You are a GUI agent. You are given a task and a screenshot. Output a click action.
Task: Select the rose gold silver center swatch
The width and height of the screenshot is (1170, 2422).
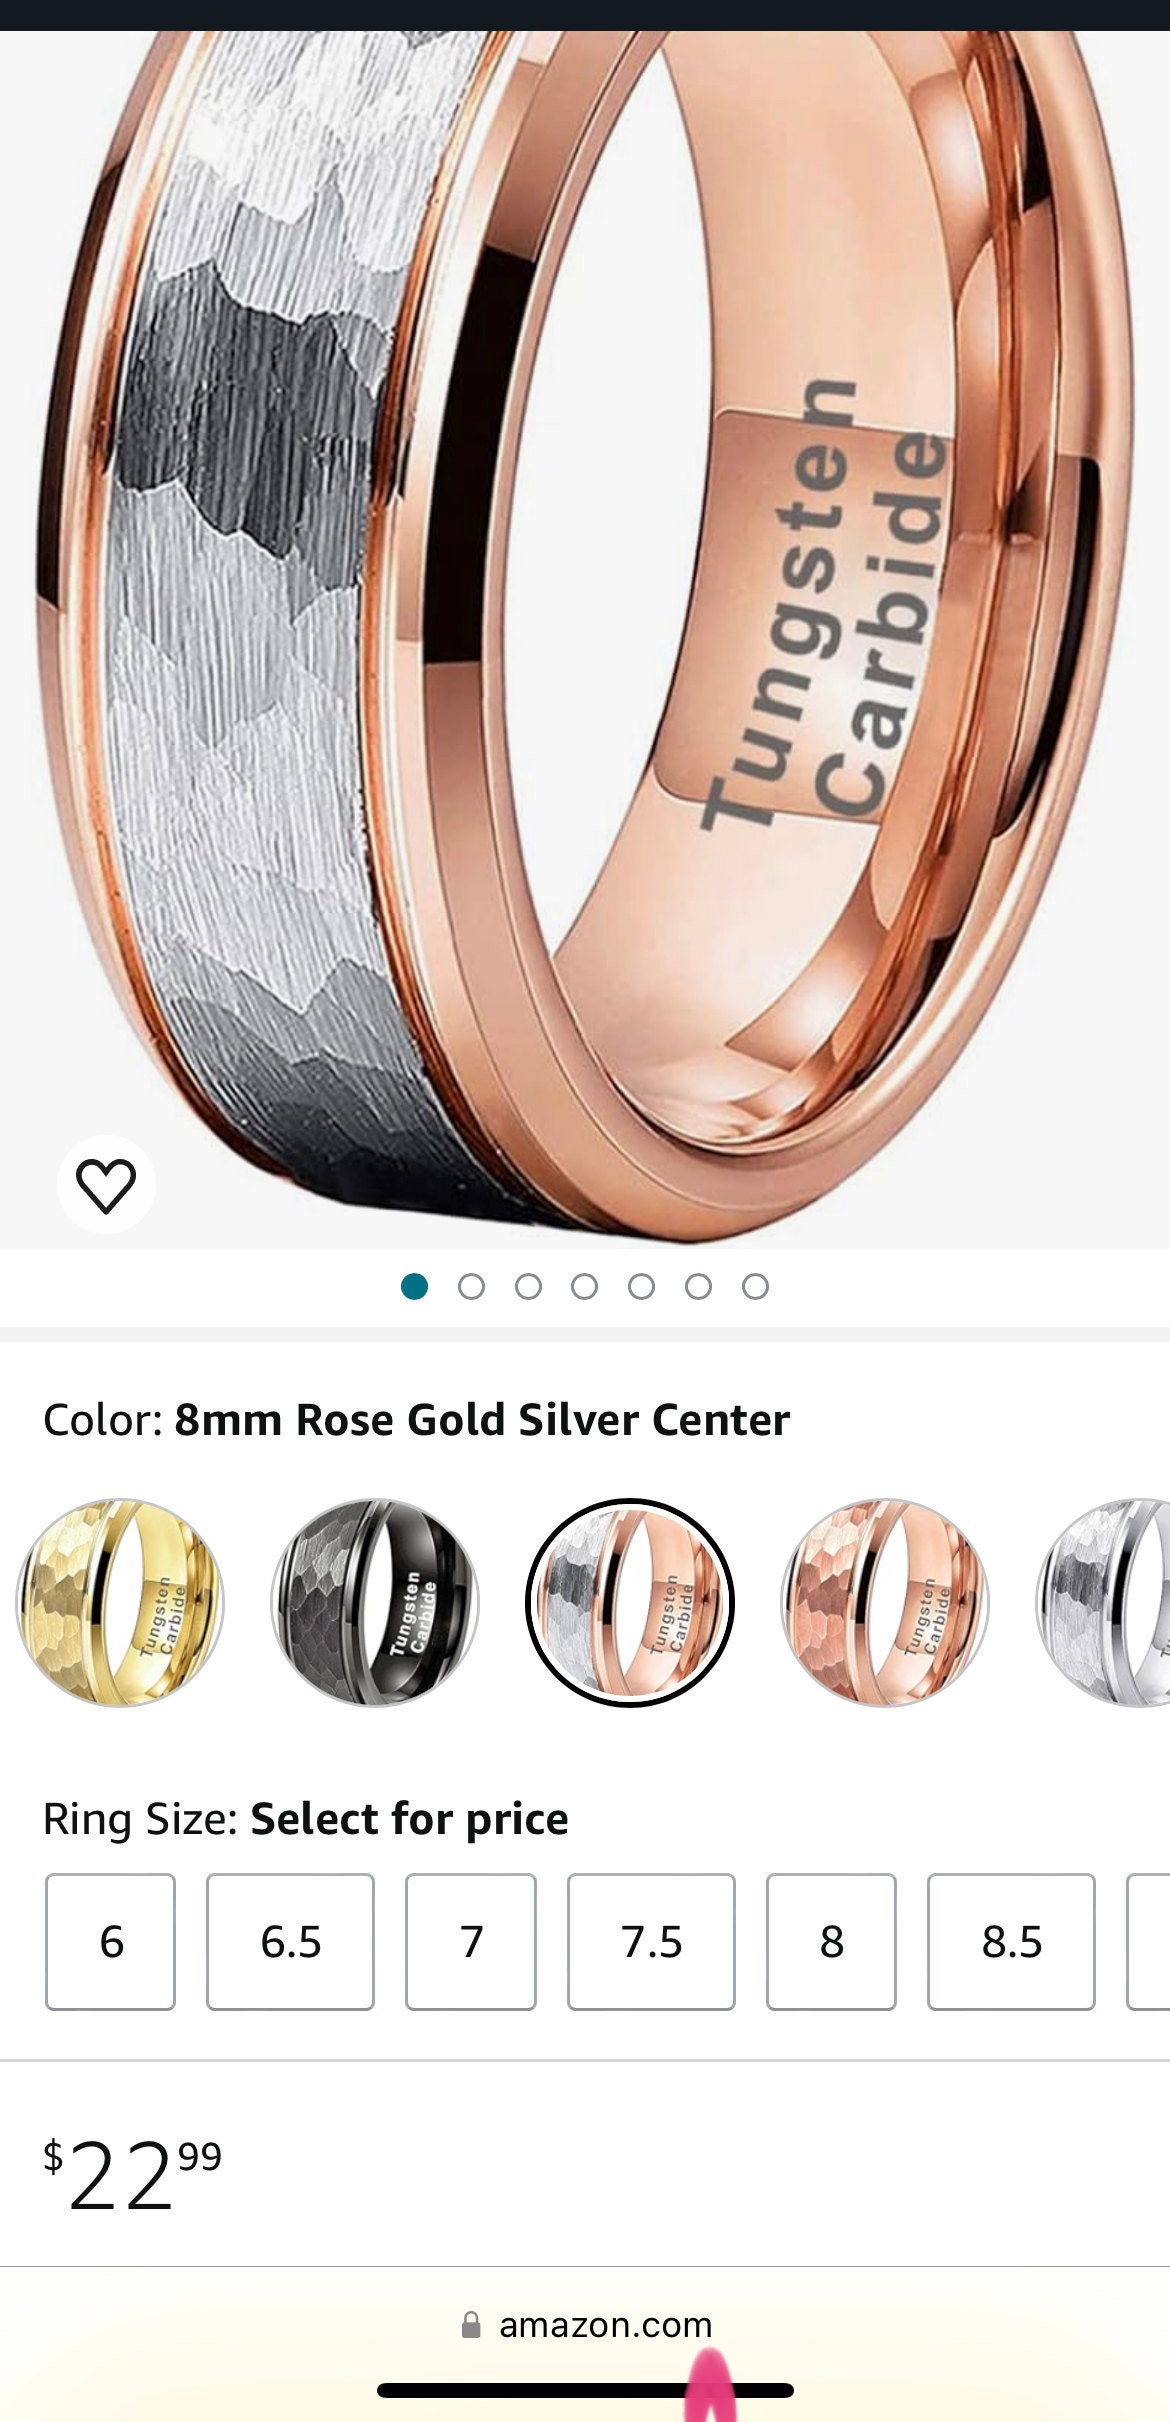click(630, 1603)
